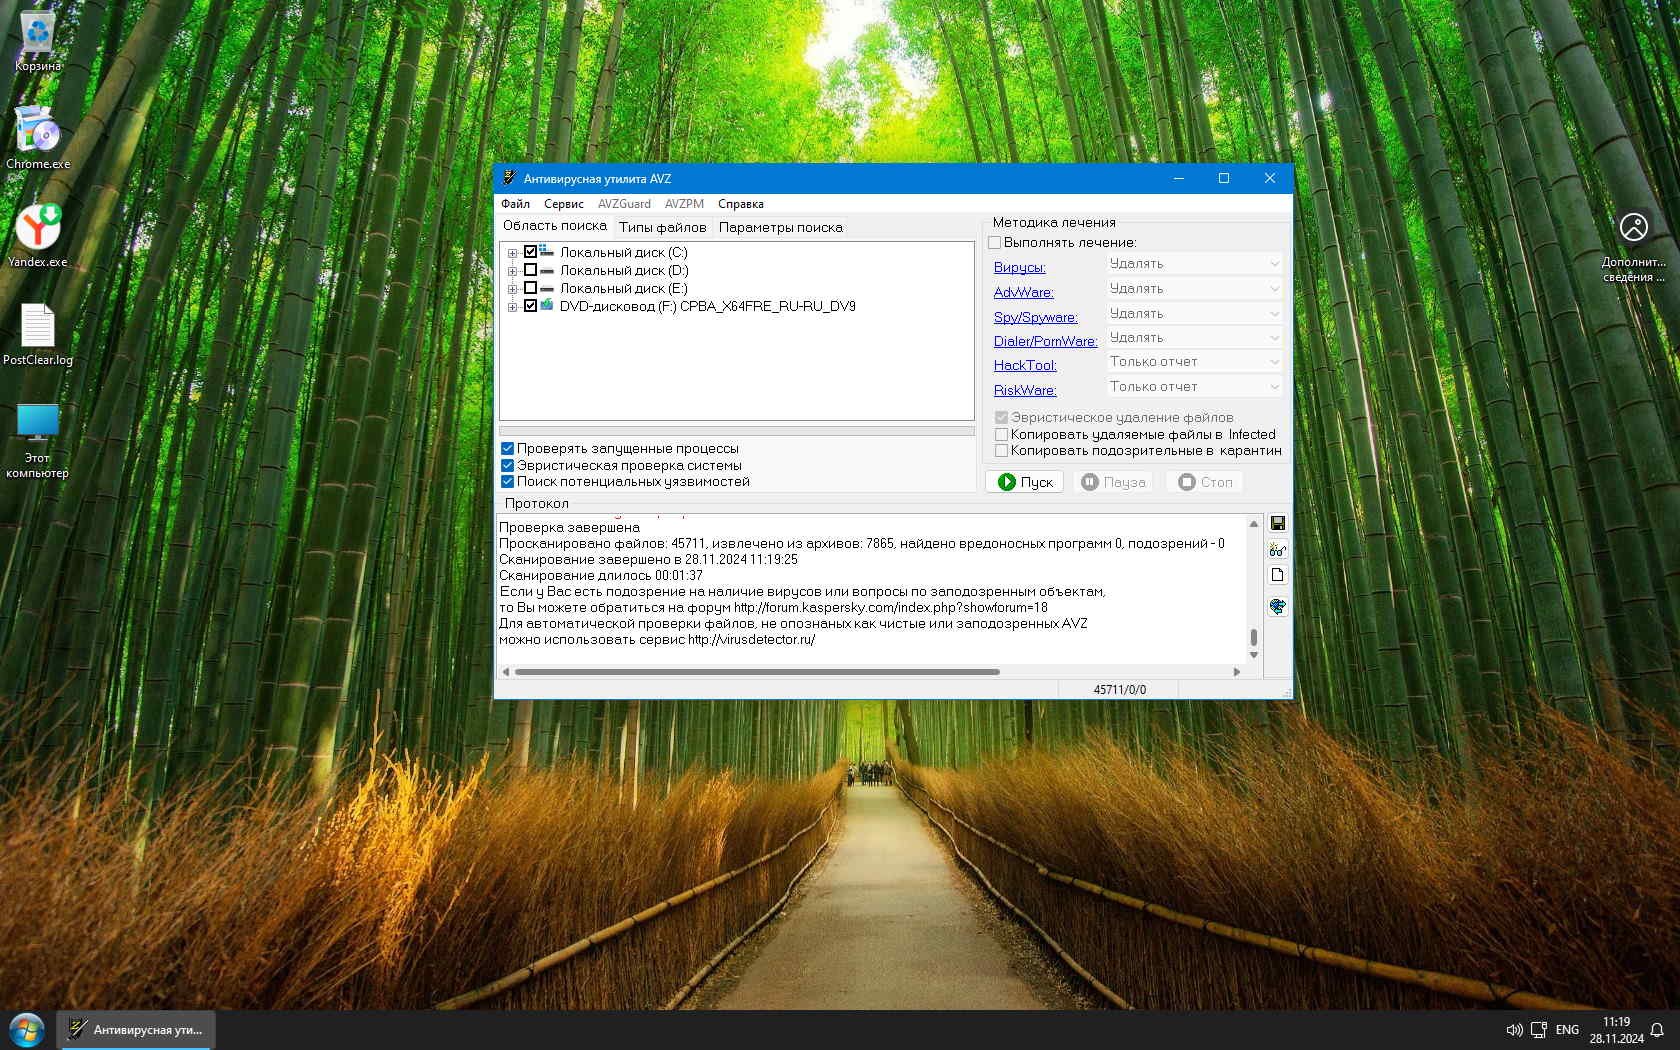This screenshot has height=1050, width=1680.
Task: Open the volume control in system tray
Action: (x=1514, y=1029)
